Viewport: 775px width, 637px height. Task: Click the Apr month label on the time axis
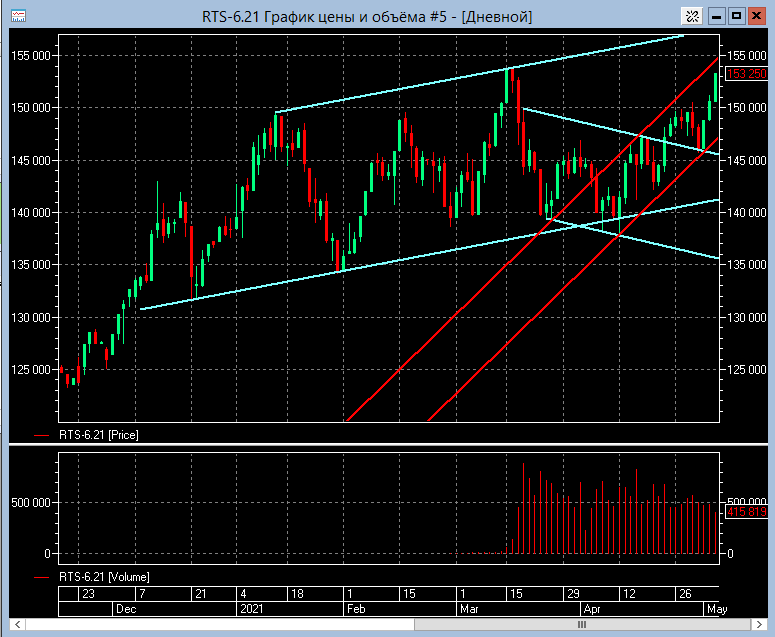[x=592, y=609]
